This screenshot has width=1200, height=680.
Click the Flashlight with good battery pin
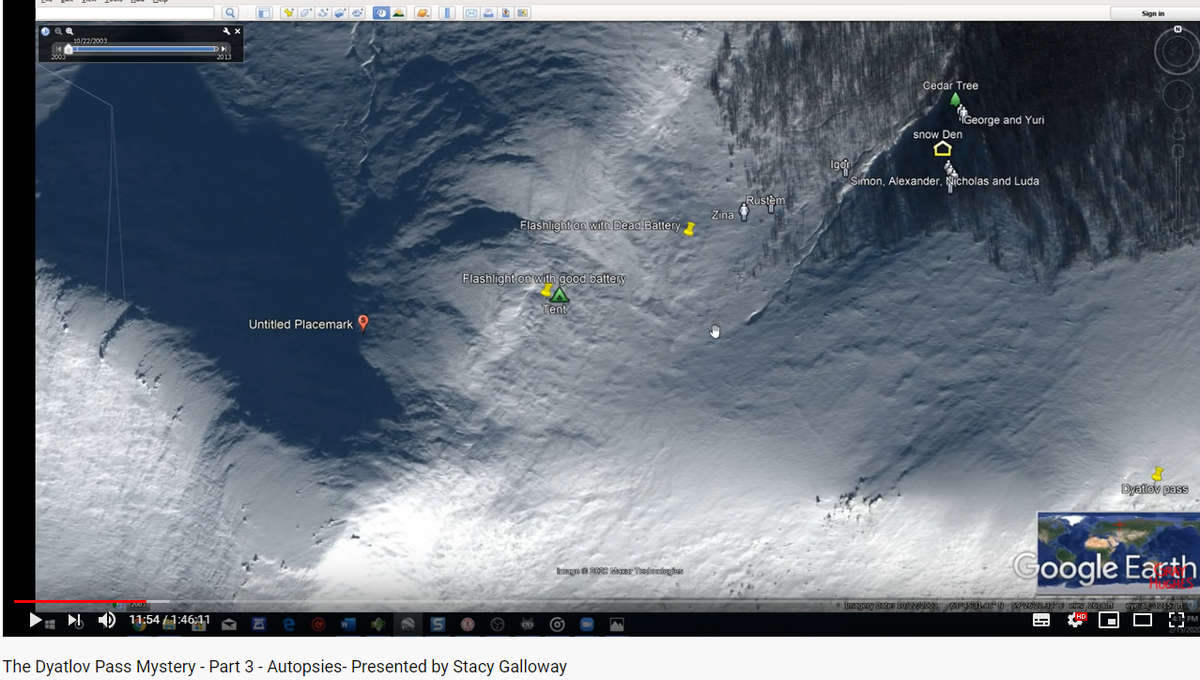click(546, 291)
